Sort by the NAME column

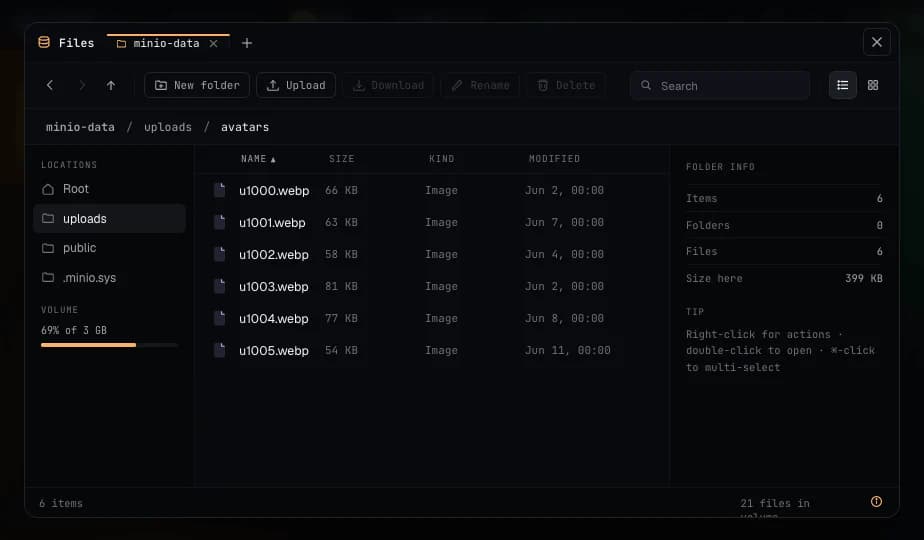(x=258, y=159)
